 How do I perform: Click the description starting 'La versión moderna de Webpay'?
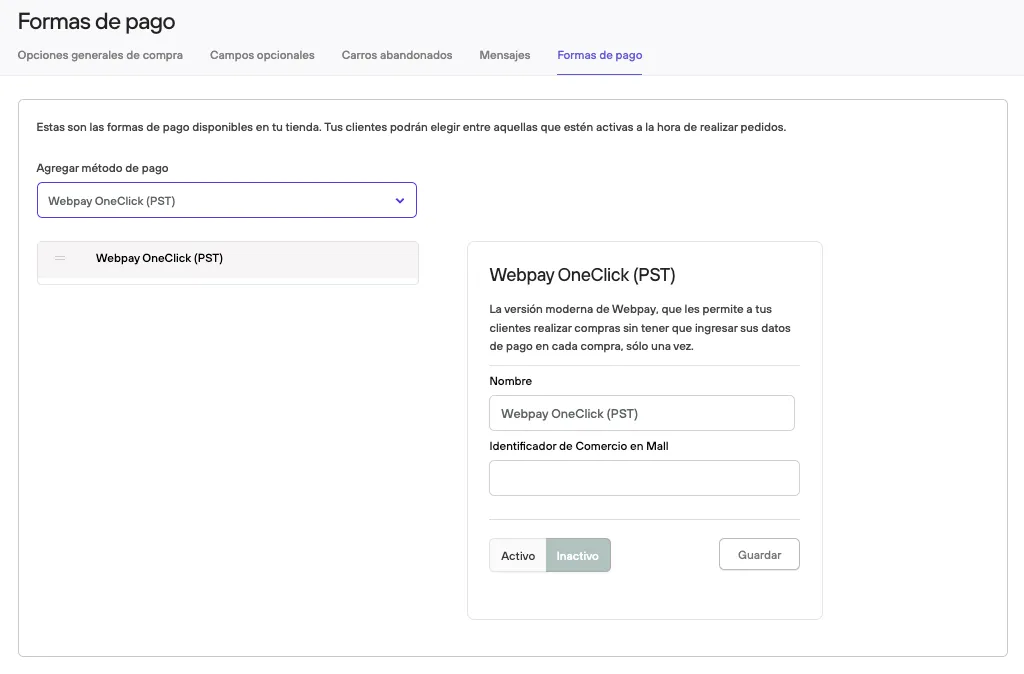(x=640, y=327)
